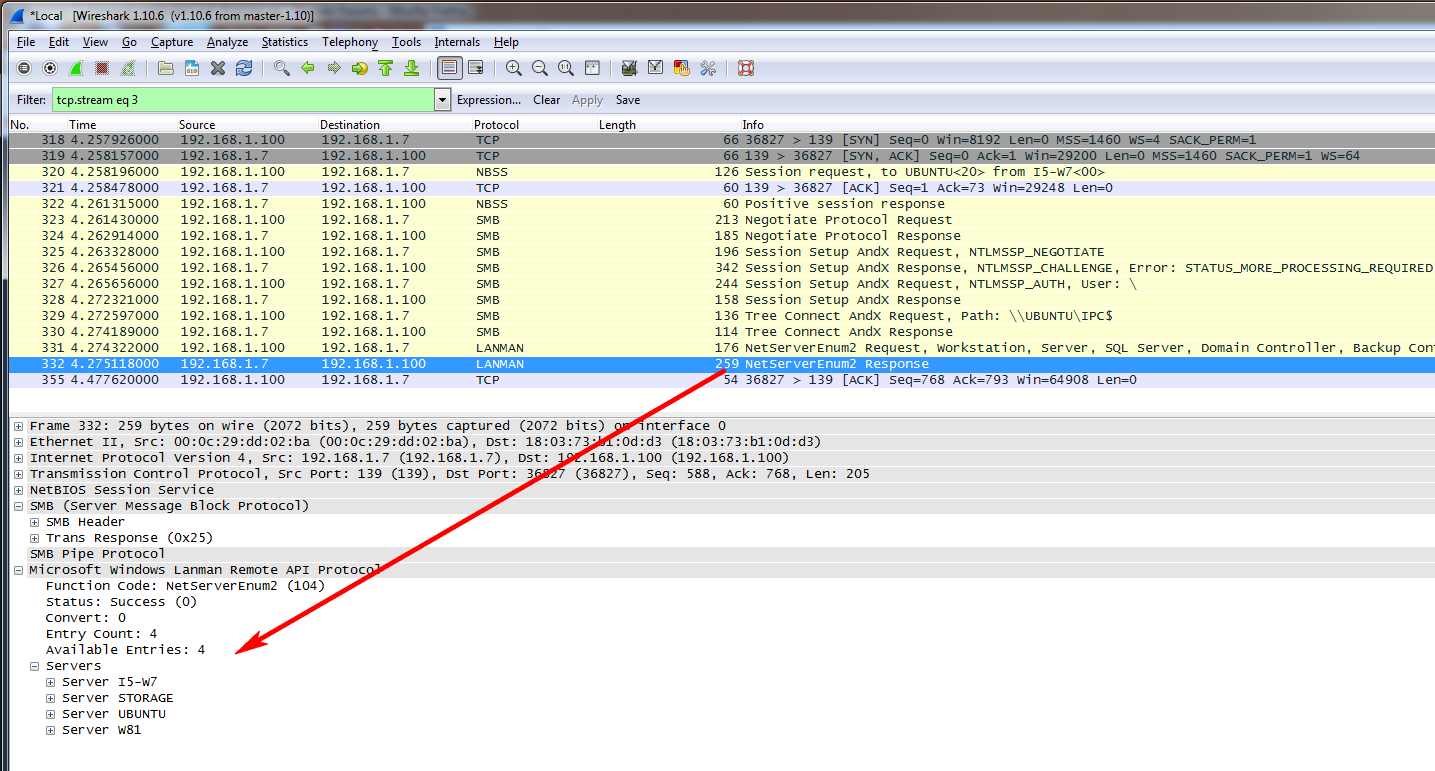Expand NetBIOS Session Service section
The width and height of the screenshot is (1435, 771).
[x=20, y=490]
